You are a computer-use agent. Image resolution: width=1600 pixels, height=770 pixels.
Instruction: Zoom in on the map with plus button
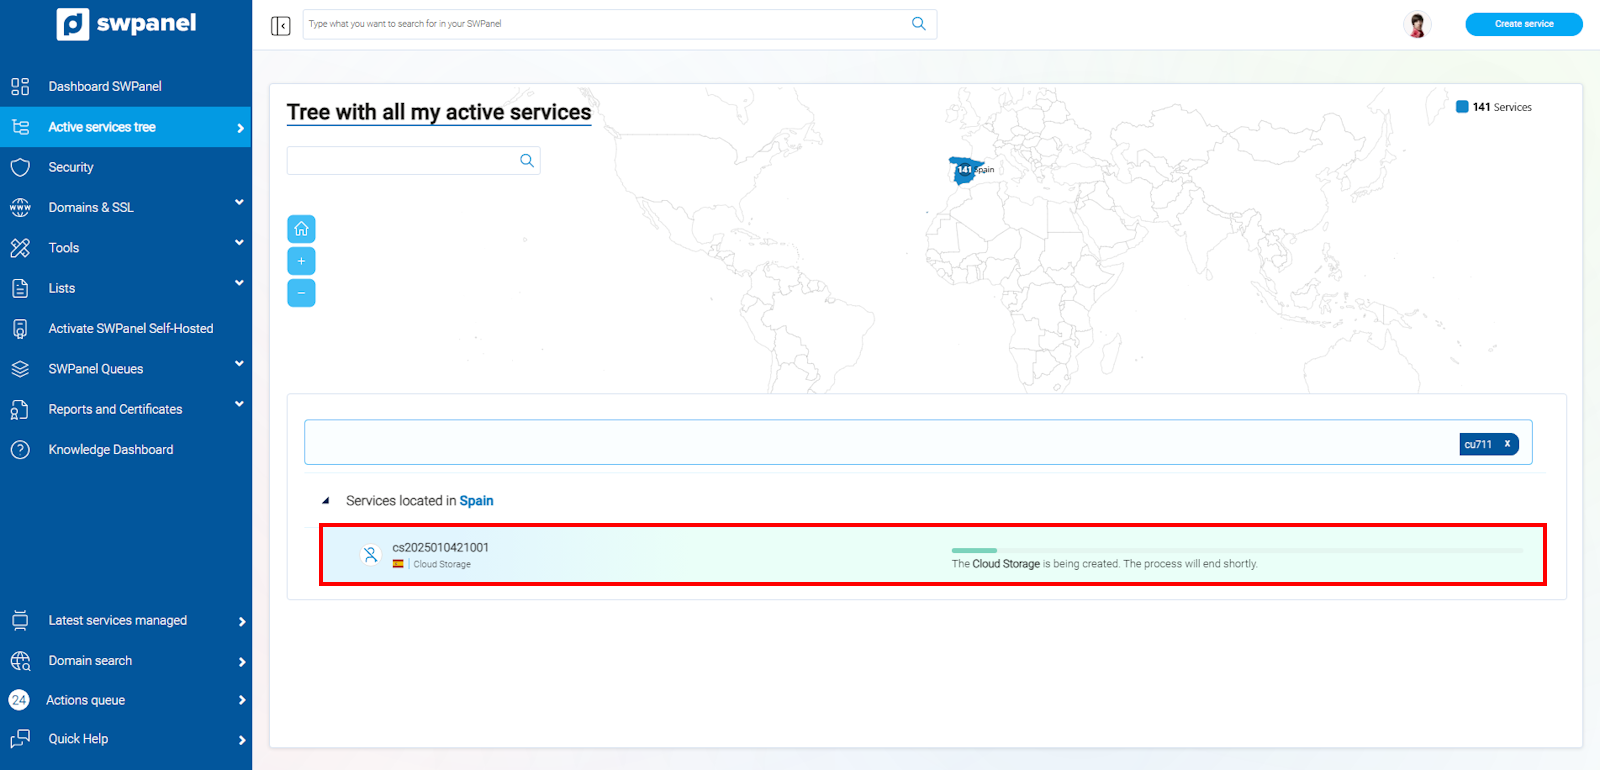301,261
